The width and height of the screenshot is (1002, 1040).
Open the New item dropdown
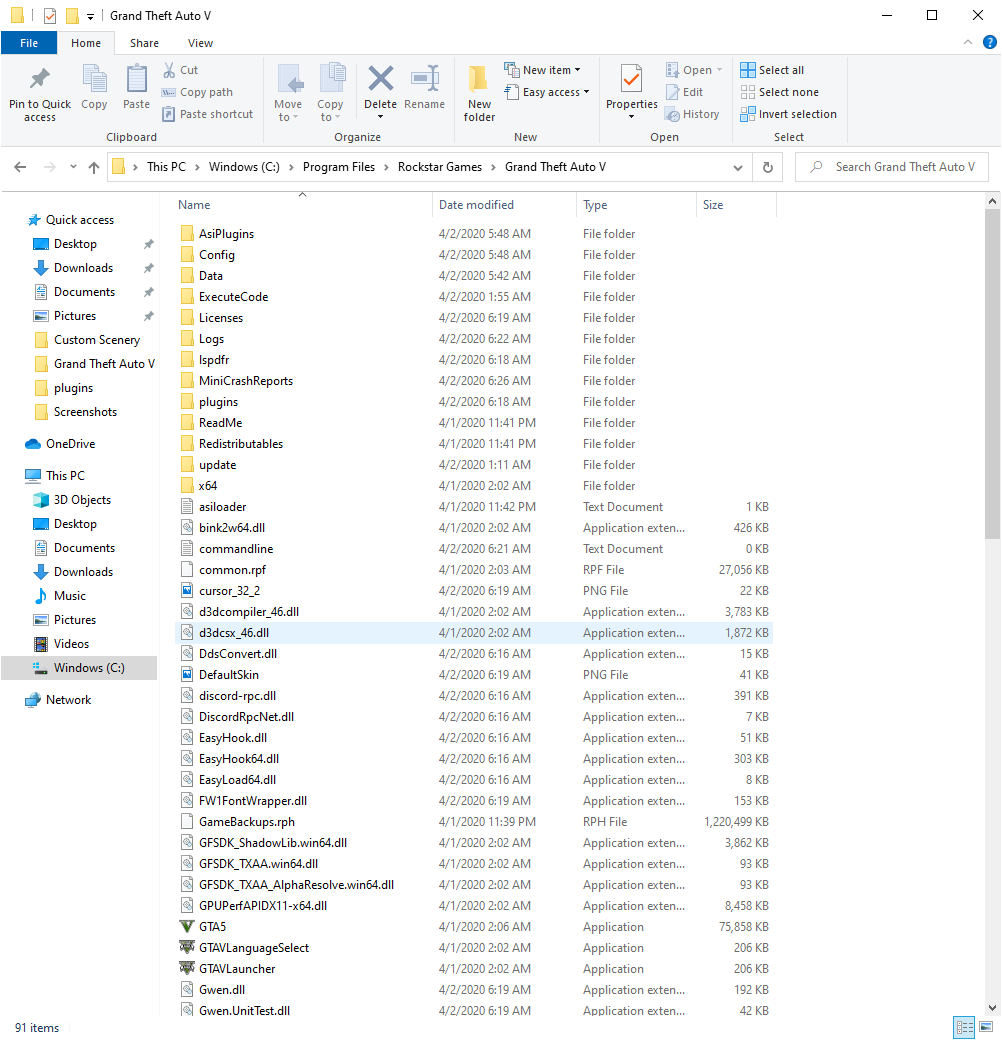[x=542, y=70]
